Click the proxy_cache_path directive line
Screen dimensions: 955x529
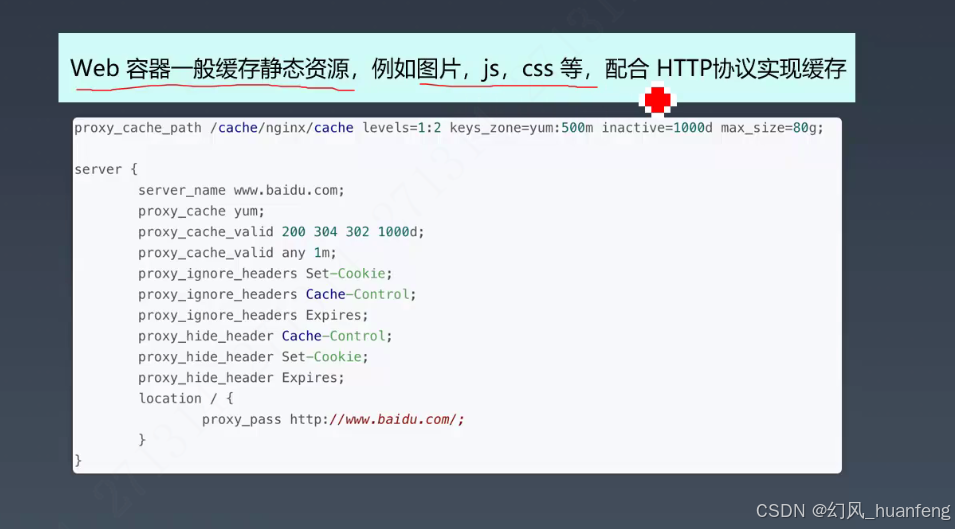(449, 128)
